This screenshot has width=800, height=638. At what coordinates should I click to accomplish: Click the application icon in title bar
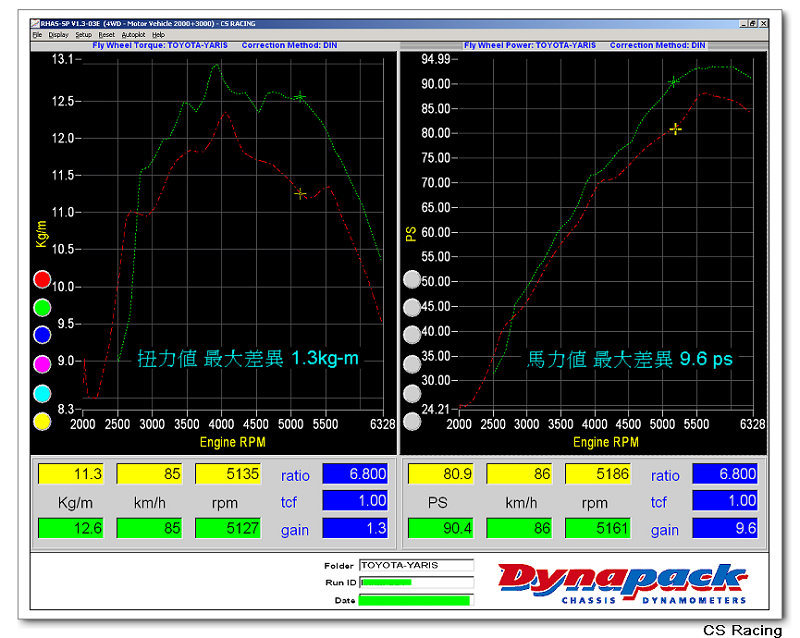coord(35,23)
